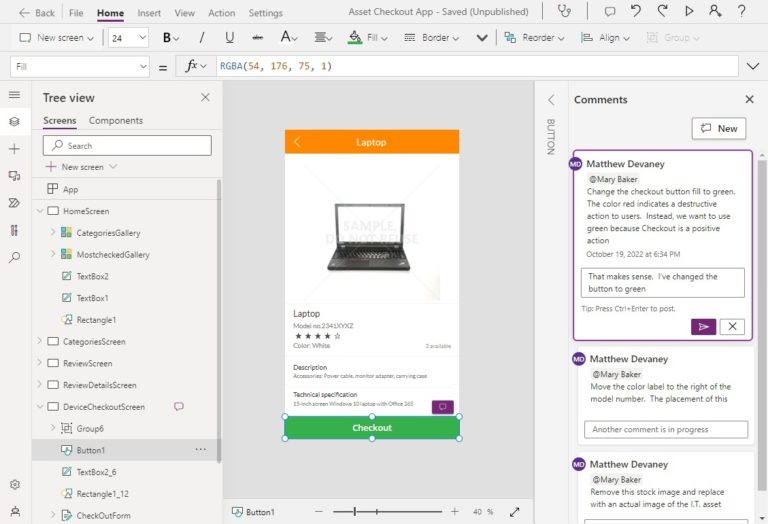Expand the formula bar
The width and height of the screenshot is (768, 524).
(752, 66)
